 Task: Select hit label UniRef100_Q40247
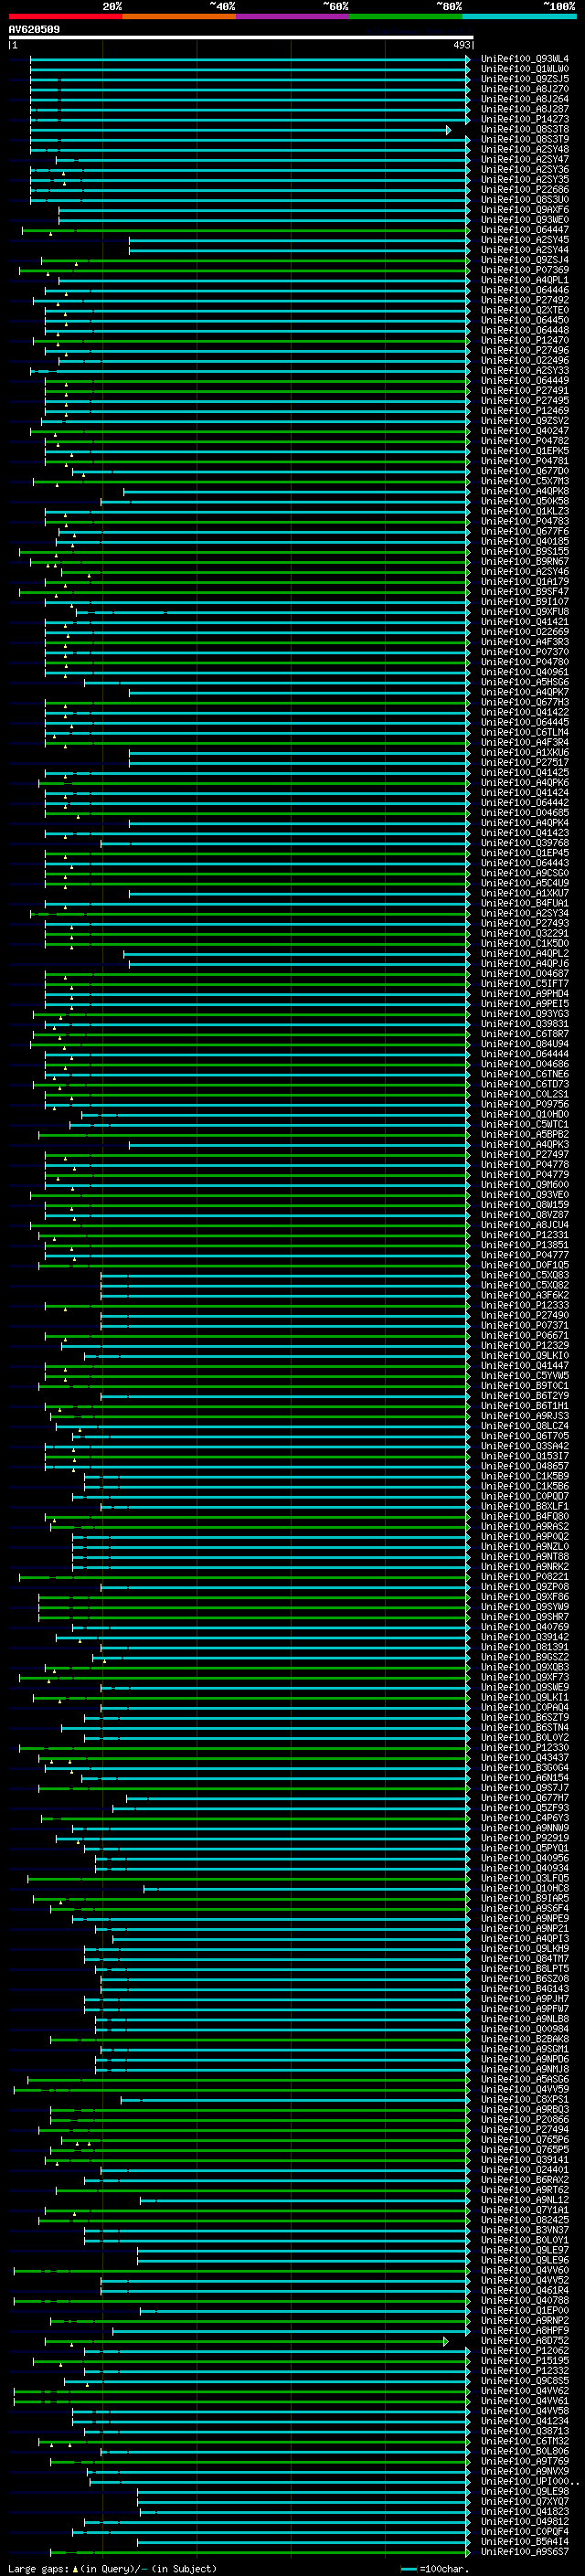point(524,431)
